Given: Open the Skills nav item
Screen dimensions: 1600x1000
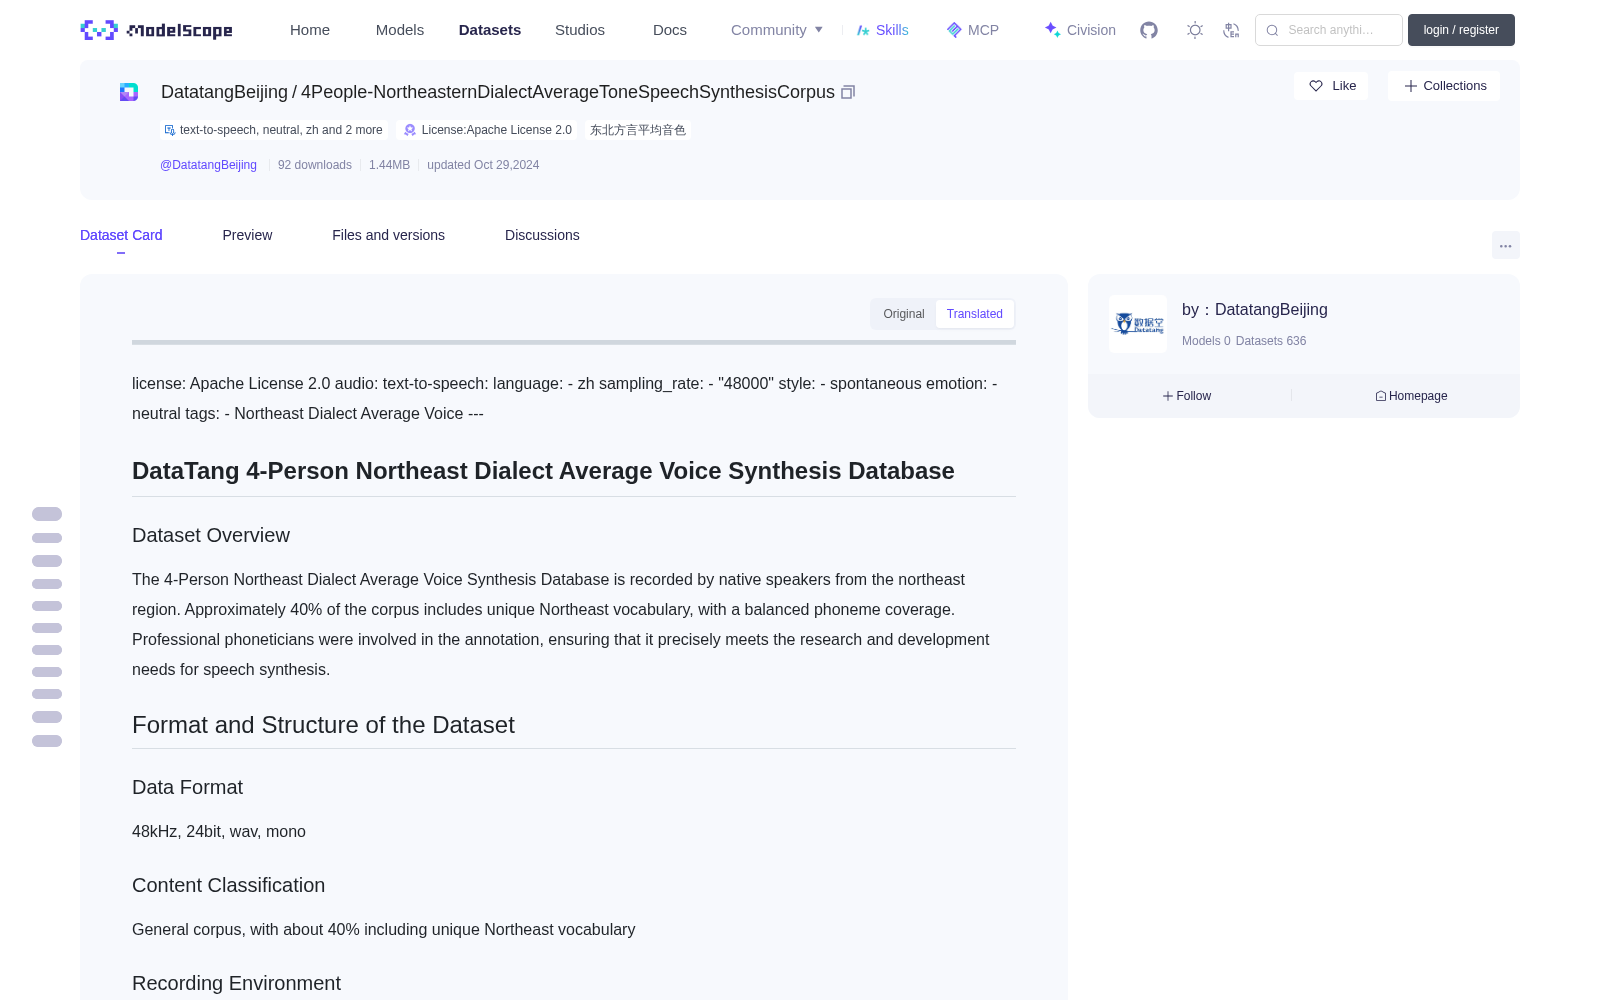Looking at the screenshot, I should point(883,30).
